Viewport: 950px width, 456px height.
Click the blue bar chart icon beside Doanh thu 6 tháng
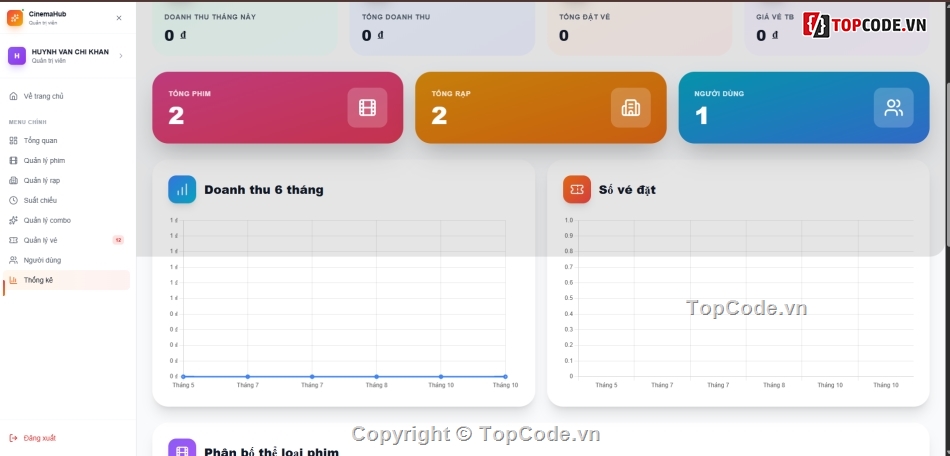point(182,190)
